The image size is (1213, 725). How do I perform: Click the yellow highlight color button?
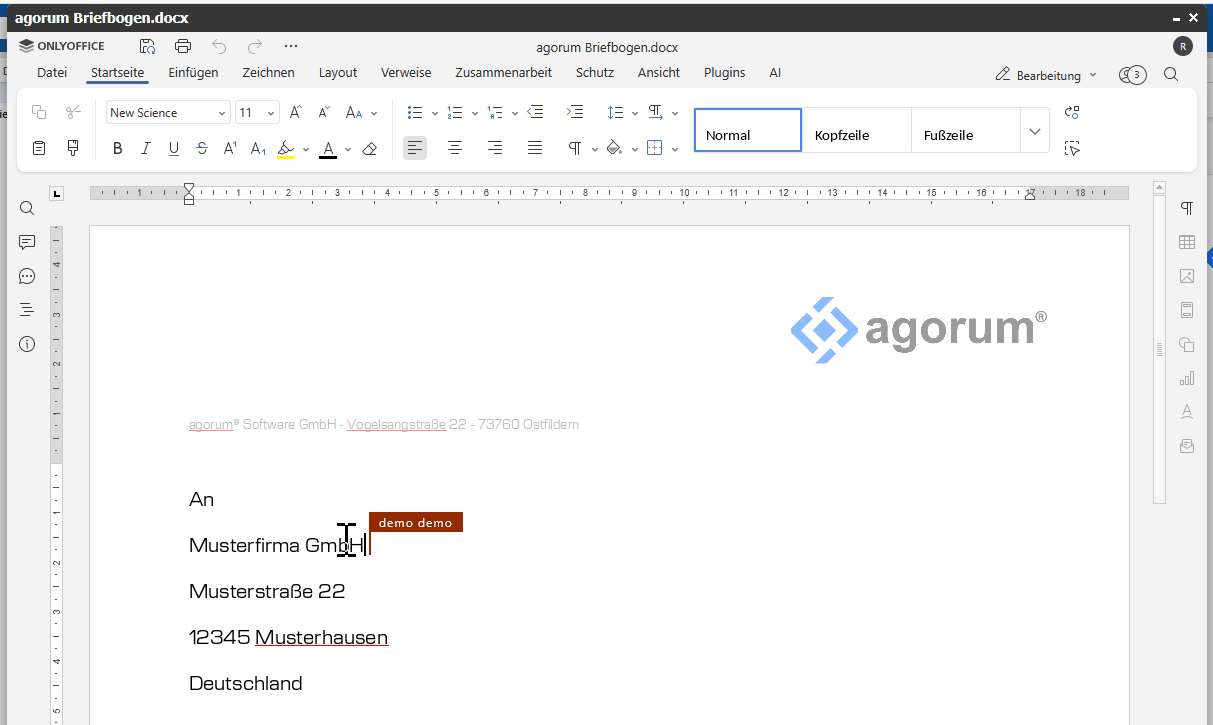click(x=286, y=149)
